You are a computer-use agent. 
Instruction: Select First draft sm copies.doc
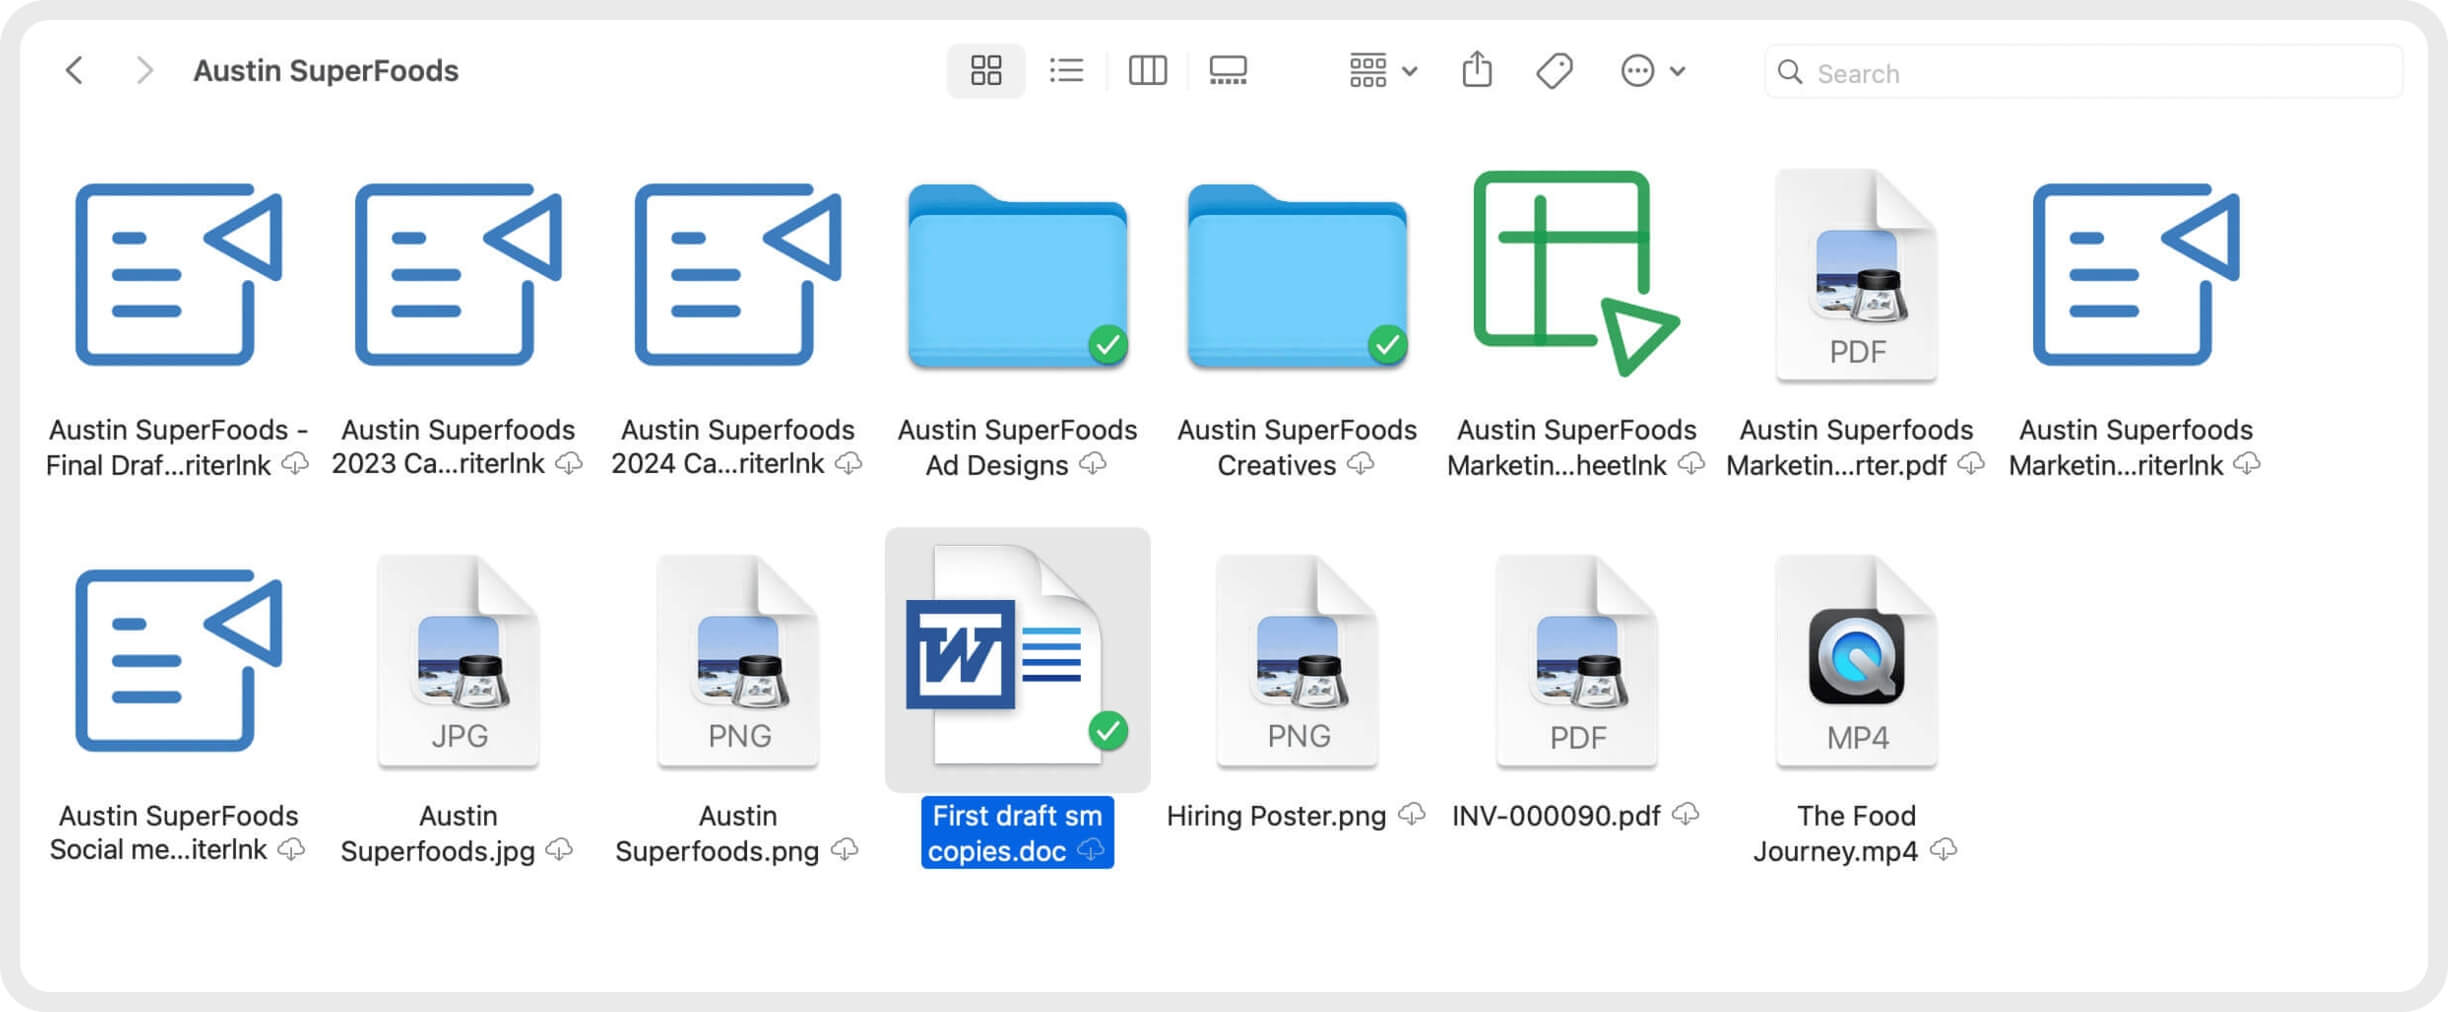(x=1017, y=660)
